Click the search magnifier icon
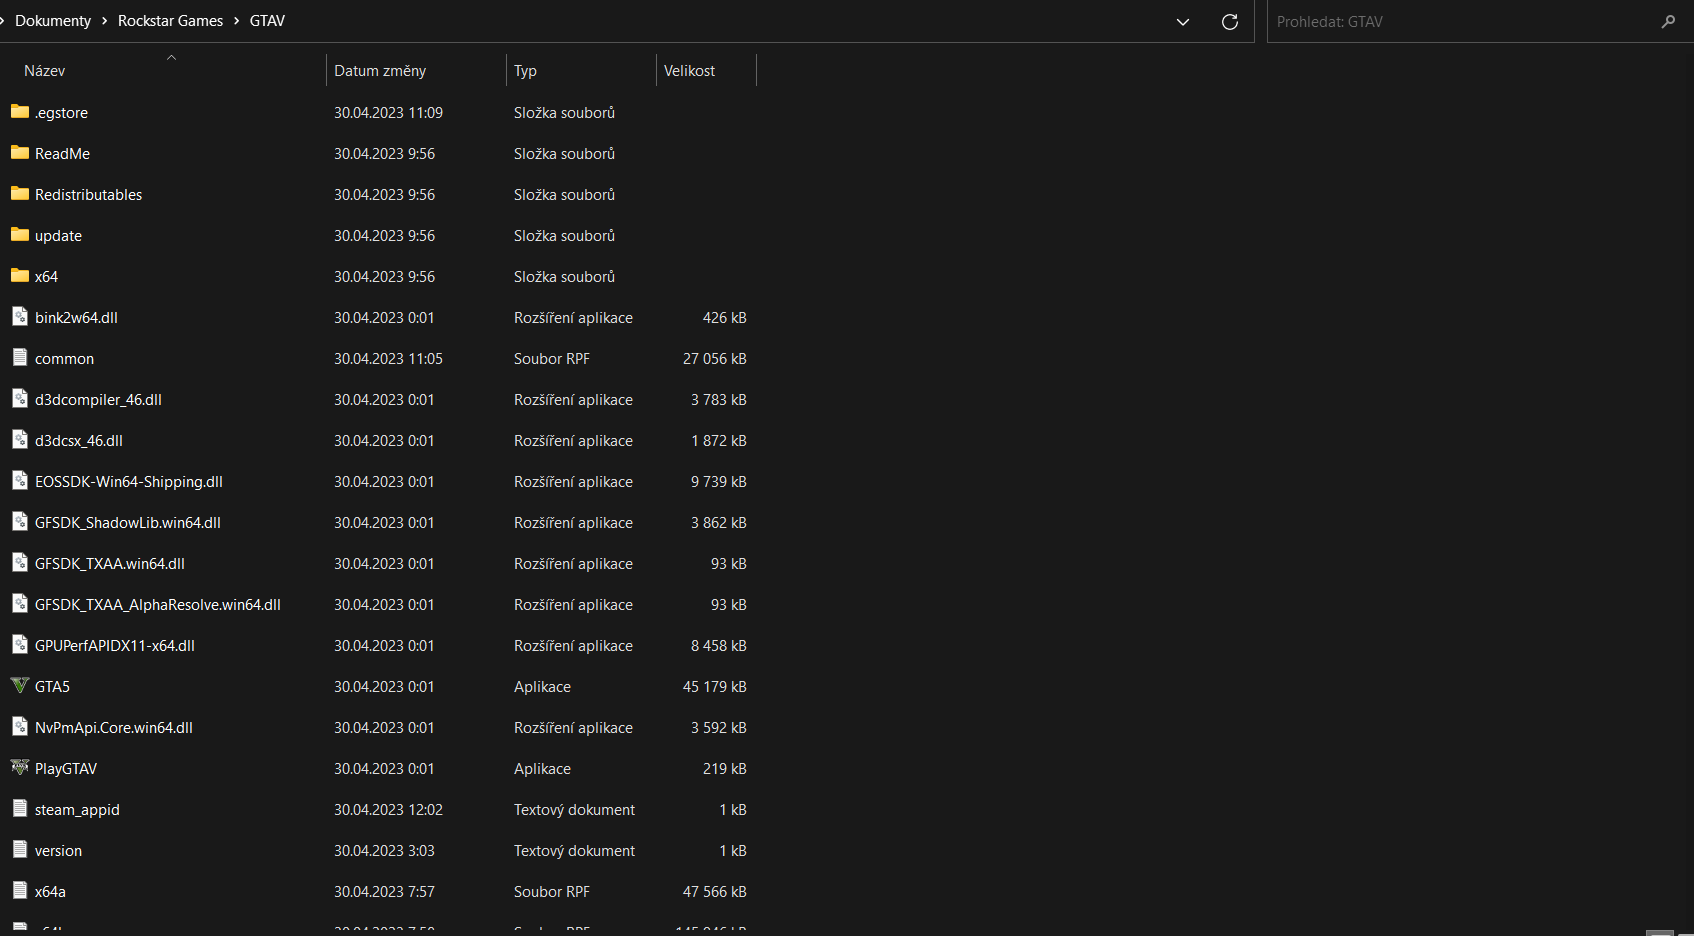The height and width of the screenshot is (936, 1694). point(1668,21)
